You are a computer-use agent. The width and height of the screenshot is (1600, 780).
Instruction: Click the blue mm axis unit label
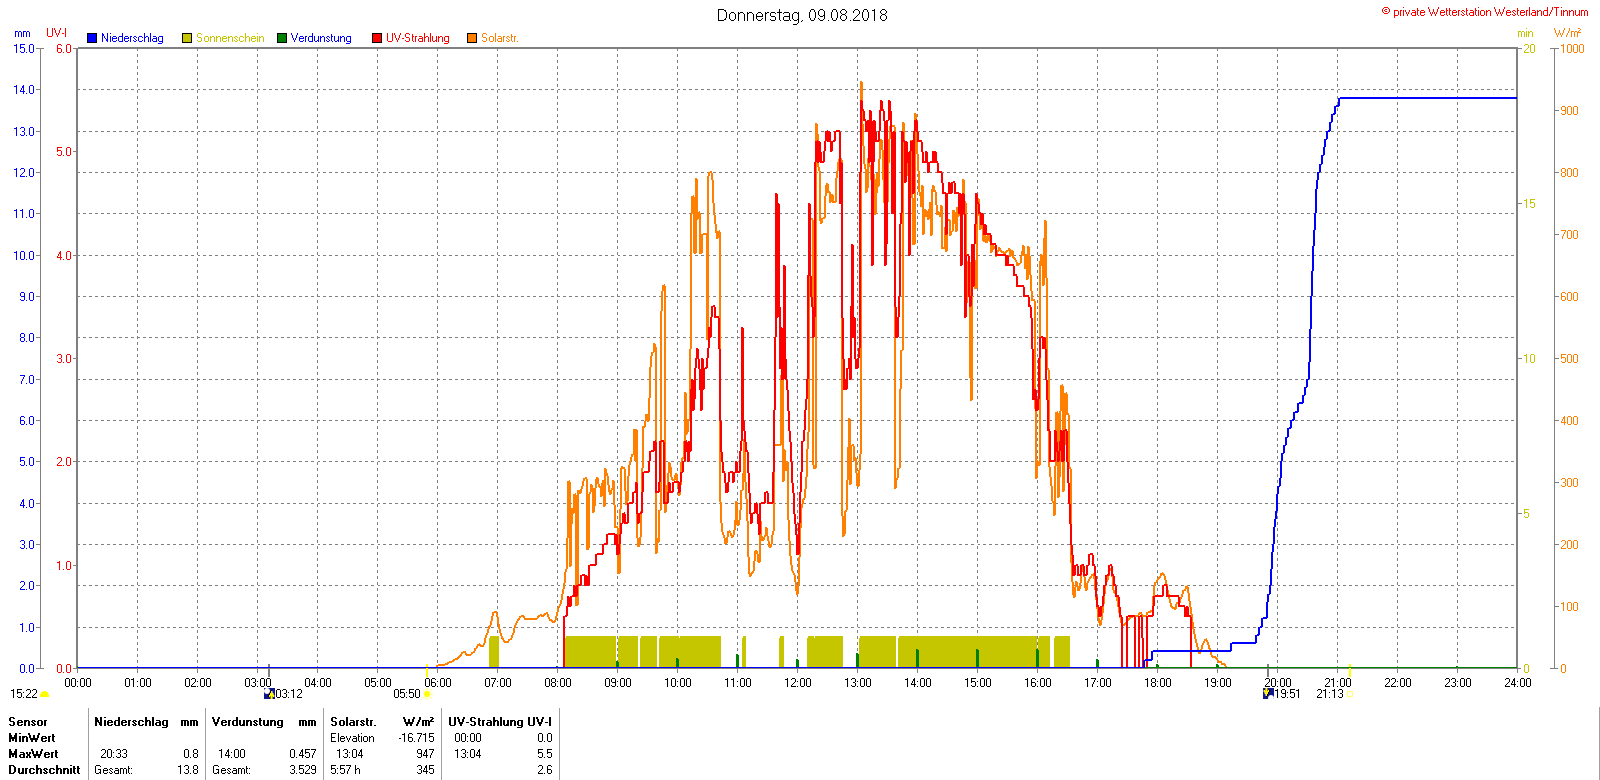(22, 33)
